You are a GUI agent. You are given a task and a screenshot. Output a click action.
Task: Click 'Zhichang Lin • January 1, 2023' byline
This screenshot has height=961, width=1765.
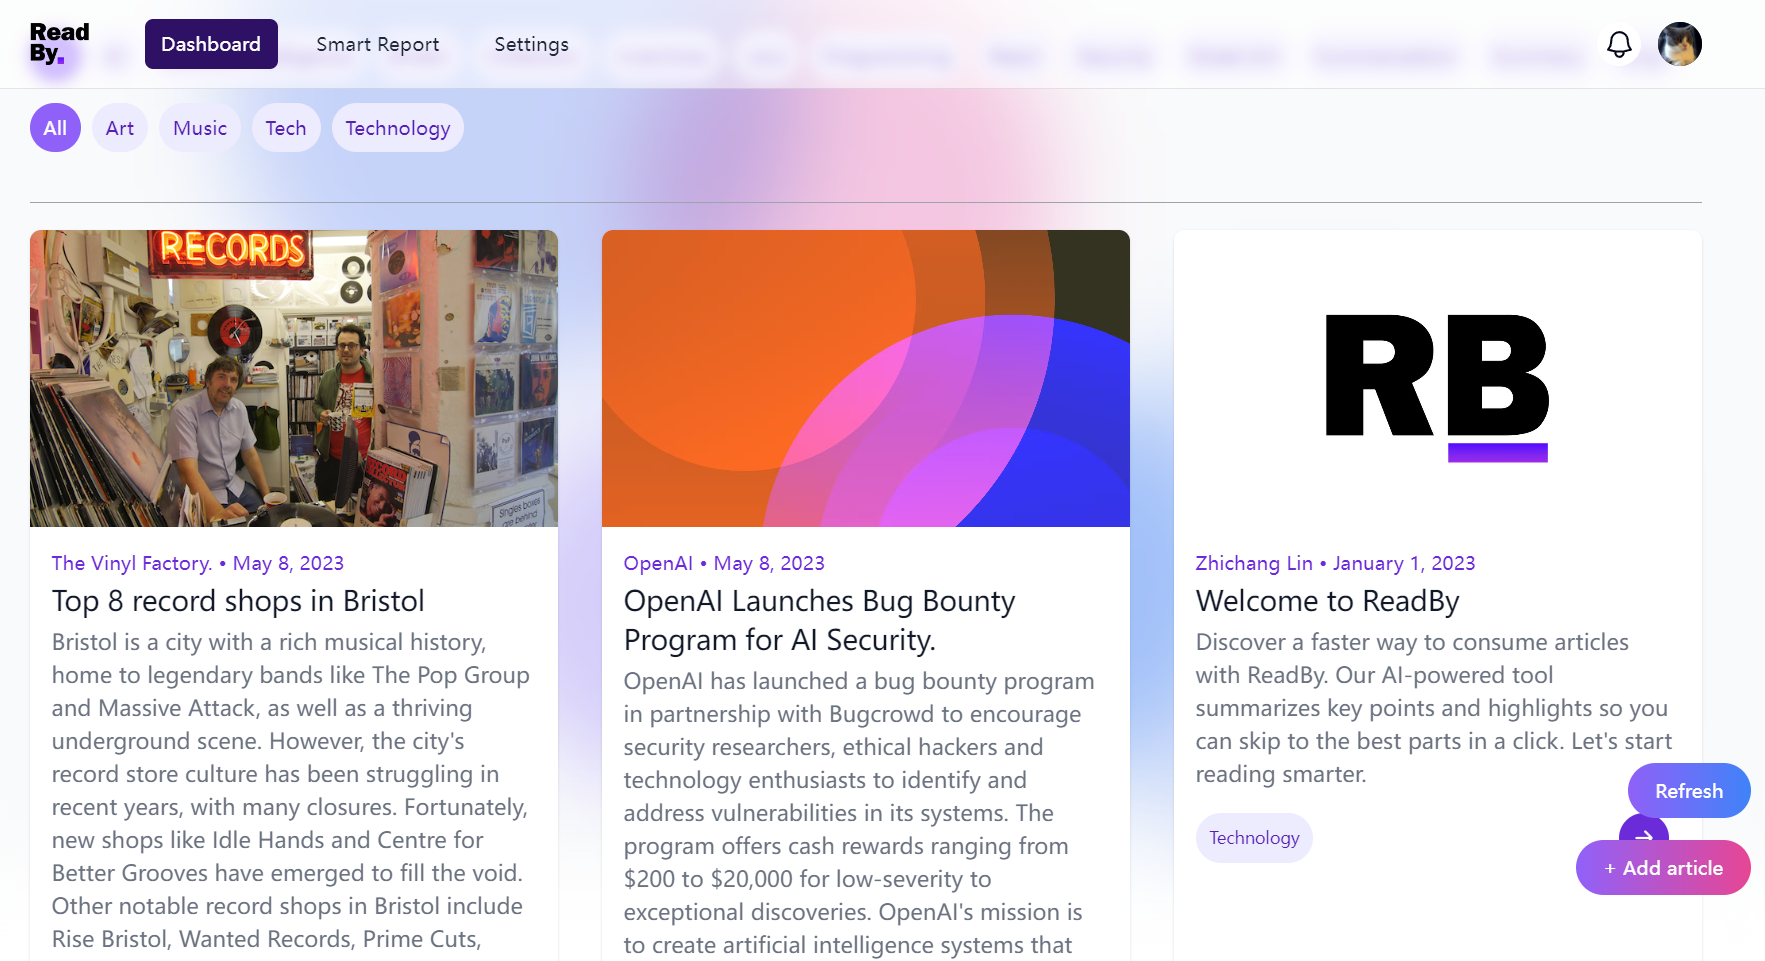pyautogui.click(x=1336, y=563)
